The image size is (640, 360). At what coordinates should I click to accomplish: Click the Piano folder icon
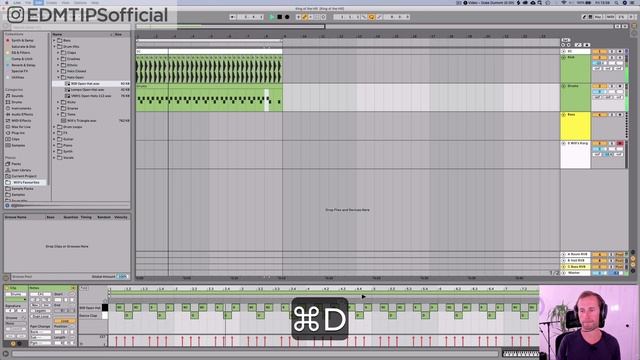60,145
